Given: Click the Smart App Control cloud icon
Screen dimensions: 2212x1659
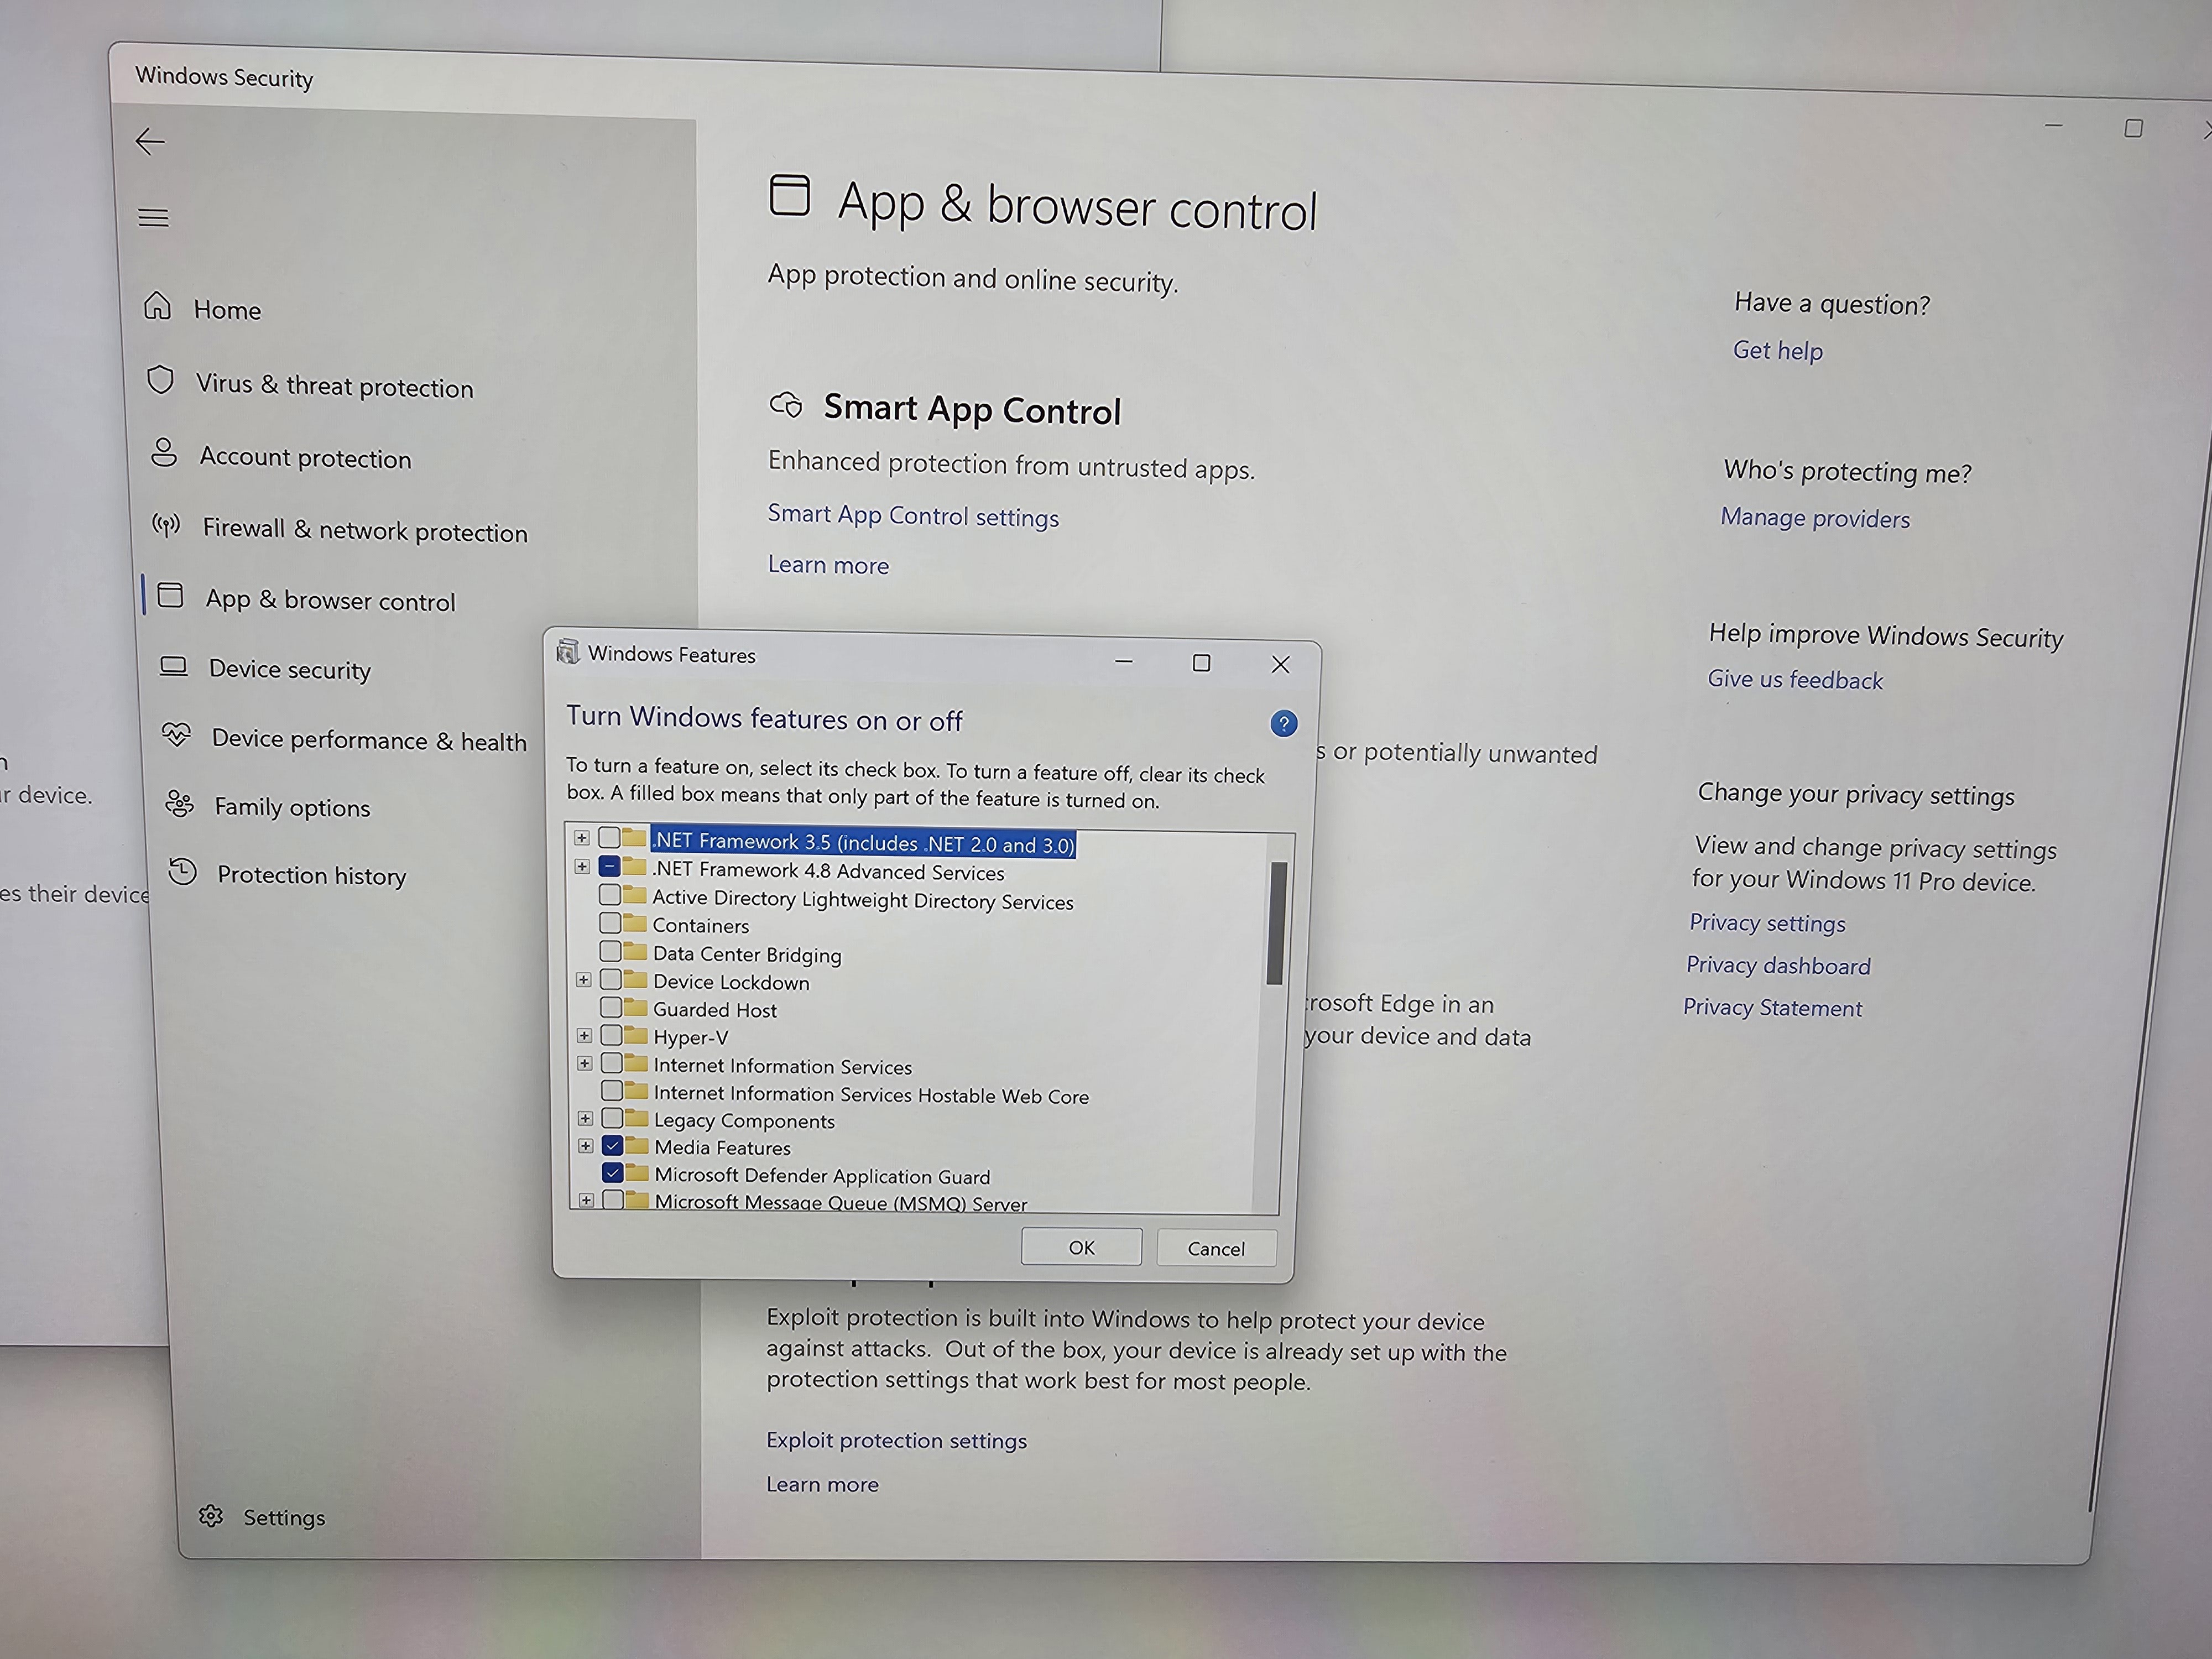Looking at the screenshot, I should point(786,405).
